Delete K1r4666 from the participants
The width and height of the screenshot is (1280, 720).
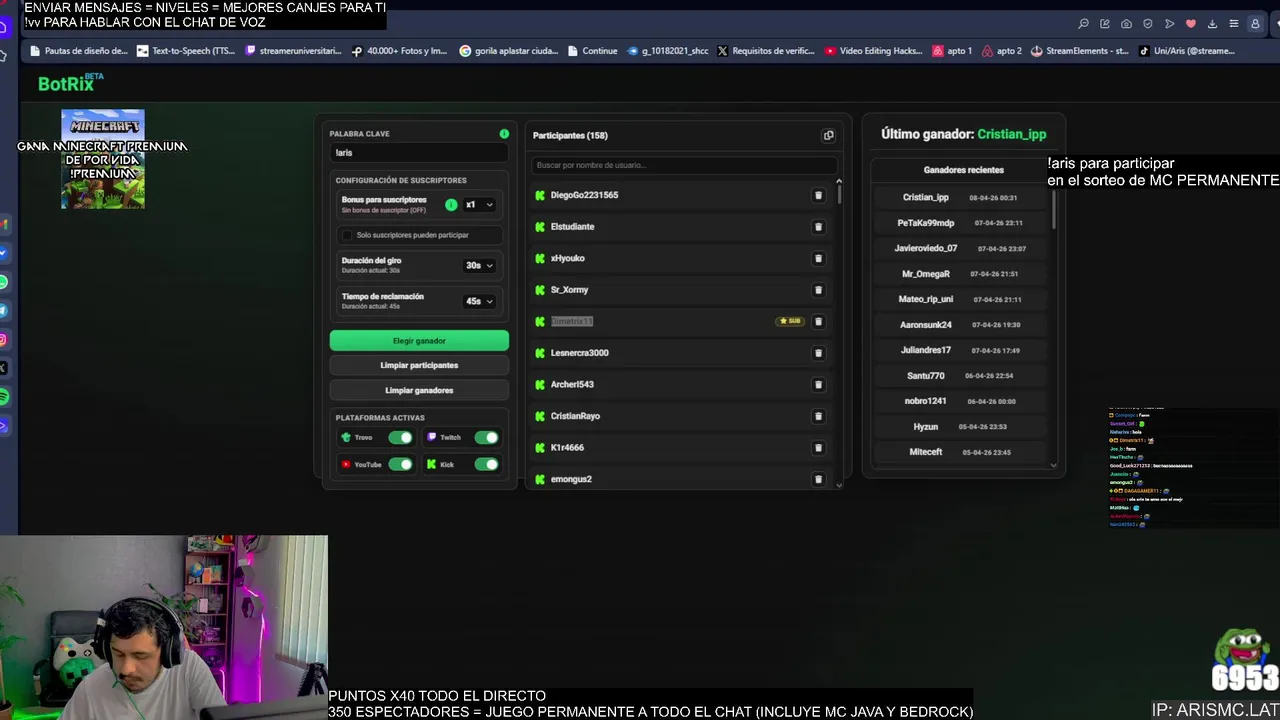pyautogui.click(x=818, y=448)
